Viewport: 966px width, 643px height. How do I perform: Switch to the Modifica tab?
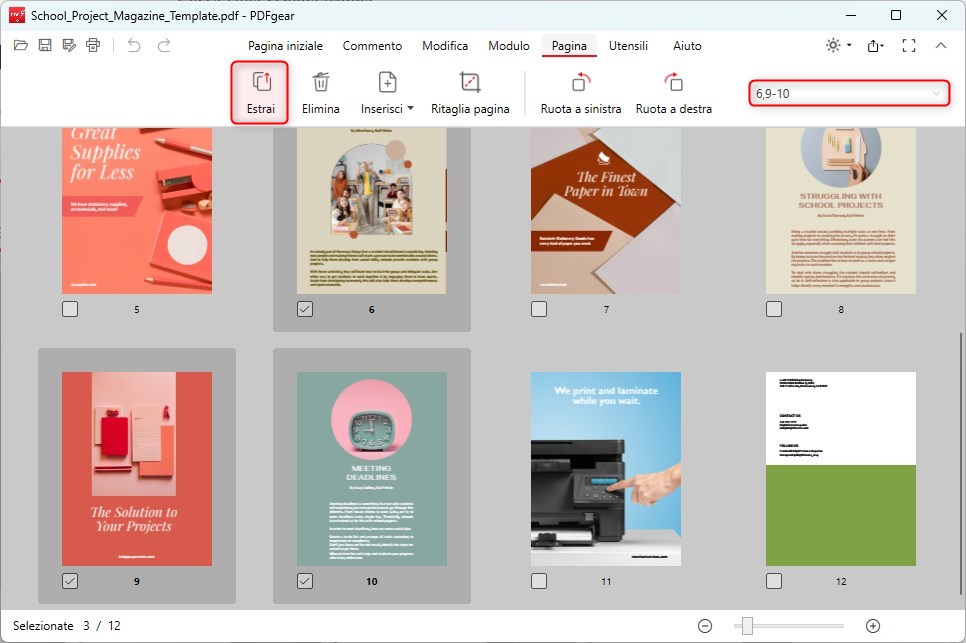click(444, 46)
